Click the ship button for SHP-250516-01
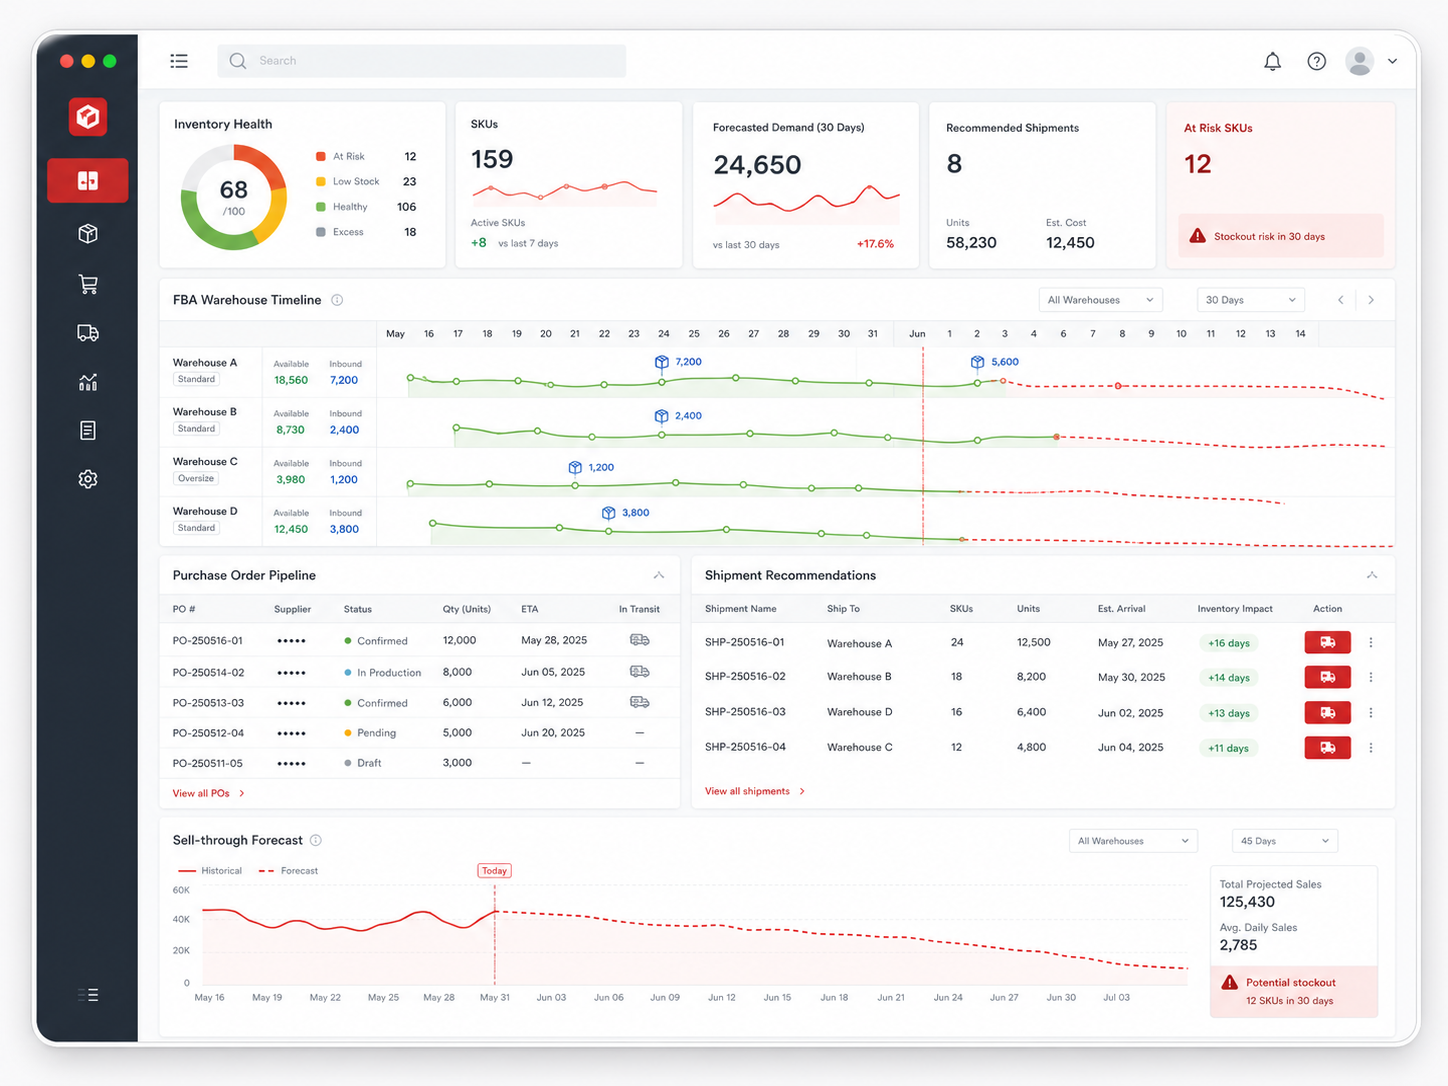 coord(1327,642)
